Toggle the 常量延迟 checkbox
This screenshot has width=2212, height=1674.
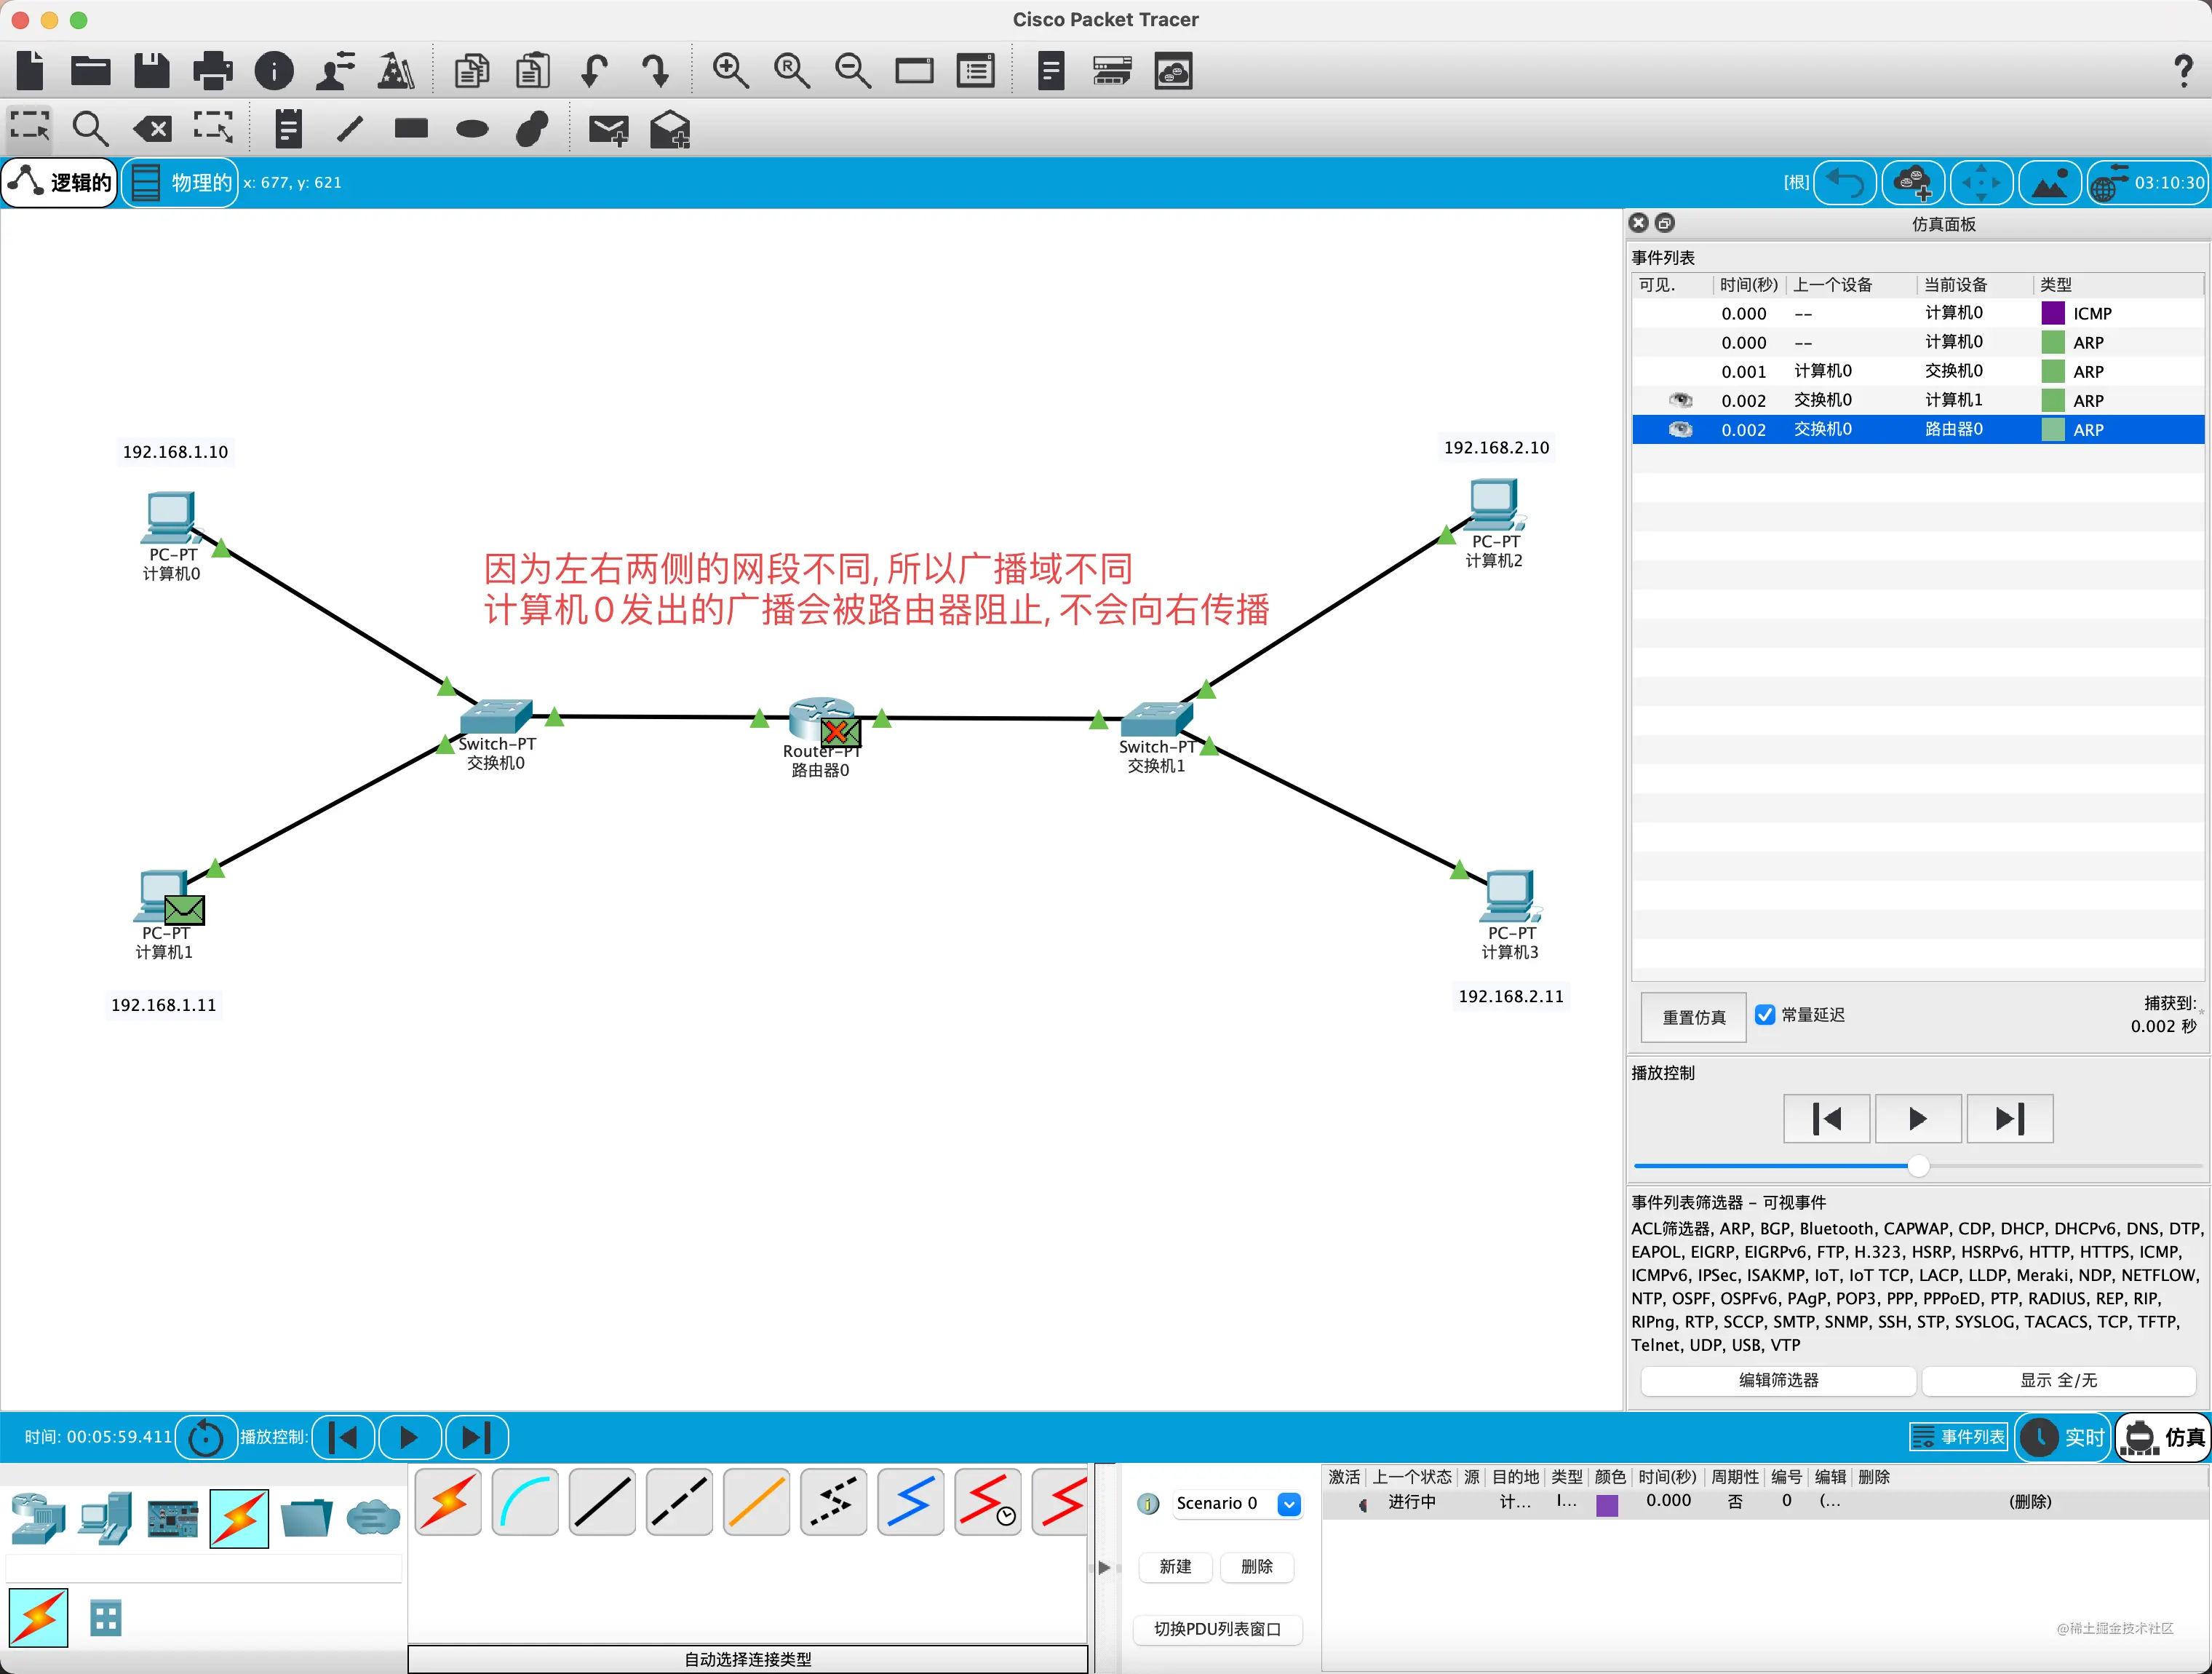tap(1765, 1015)
